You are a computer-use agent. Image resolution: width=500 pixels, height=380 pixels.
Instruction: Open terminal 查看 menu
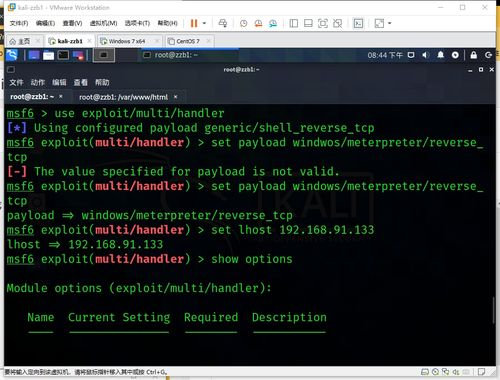(80, 82)
